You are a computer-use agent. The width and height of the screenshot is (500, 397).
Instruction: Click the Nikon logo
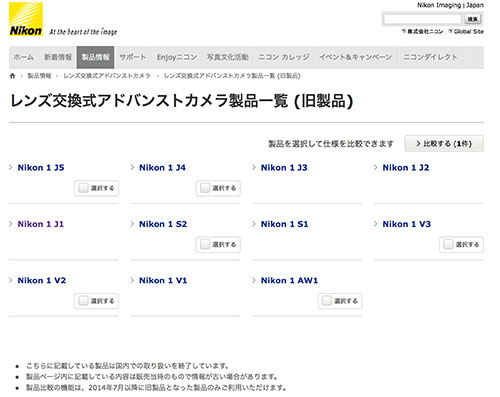(26, 19)
